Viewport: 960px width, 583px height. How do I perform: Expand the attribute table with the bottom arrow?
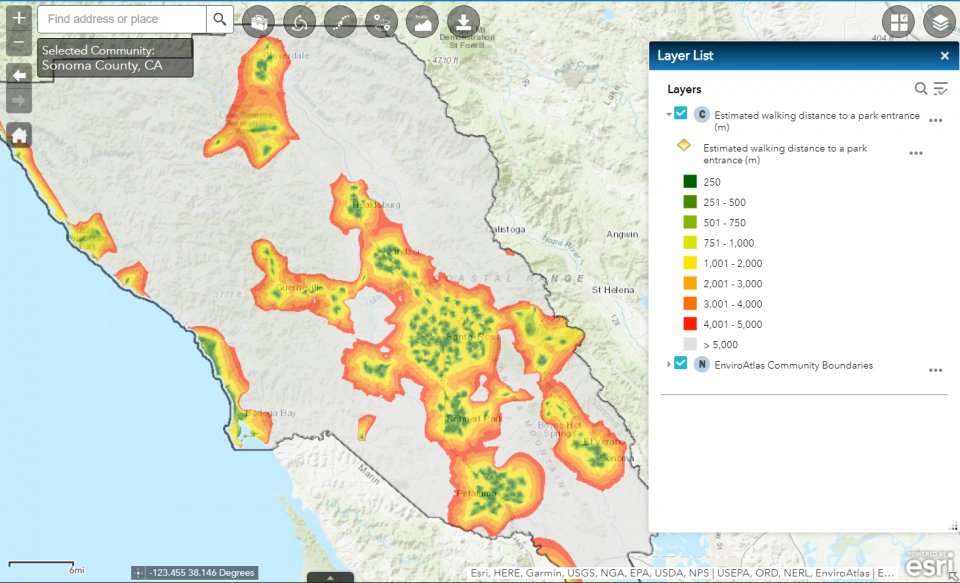pos(330,577)
